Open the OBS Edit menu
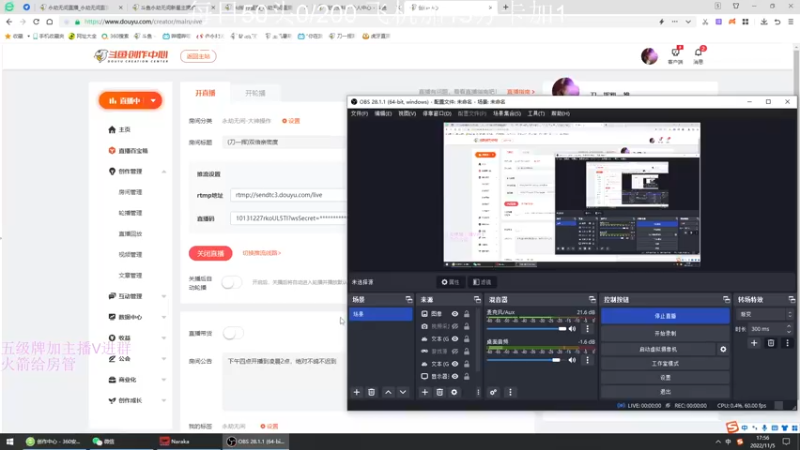The image size is (800, 450). 383,113
